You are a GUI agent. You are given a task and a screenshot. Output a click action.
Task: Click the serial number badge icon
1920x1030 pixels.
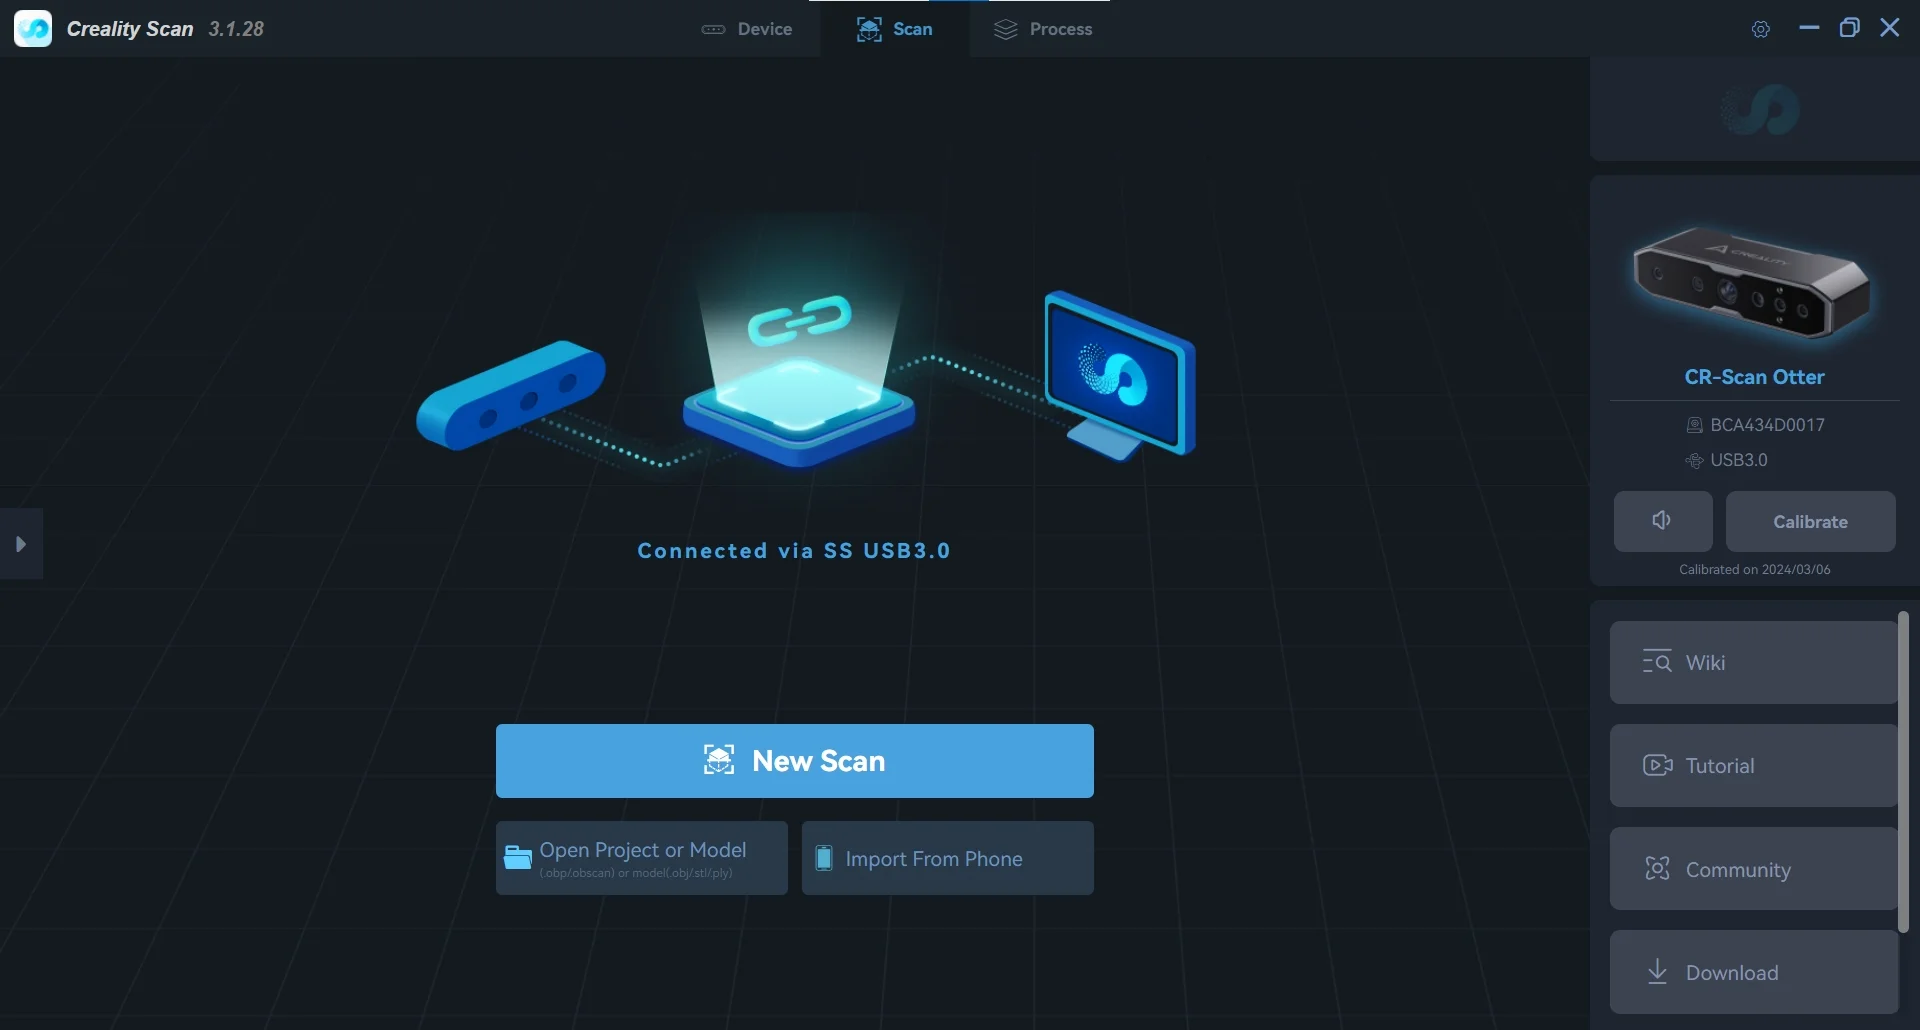[x=1694, y=425]
